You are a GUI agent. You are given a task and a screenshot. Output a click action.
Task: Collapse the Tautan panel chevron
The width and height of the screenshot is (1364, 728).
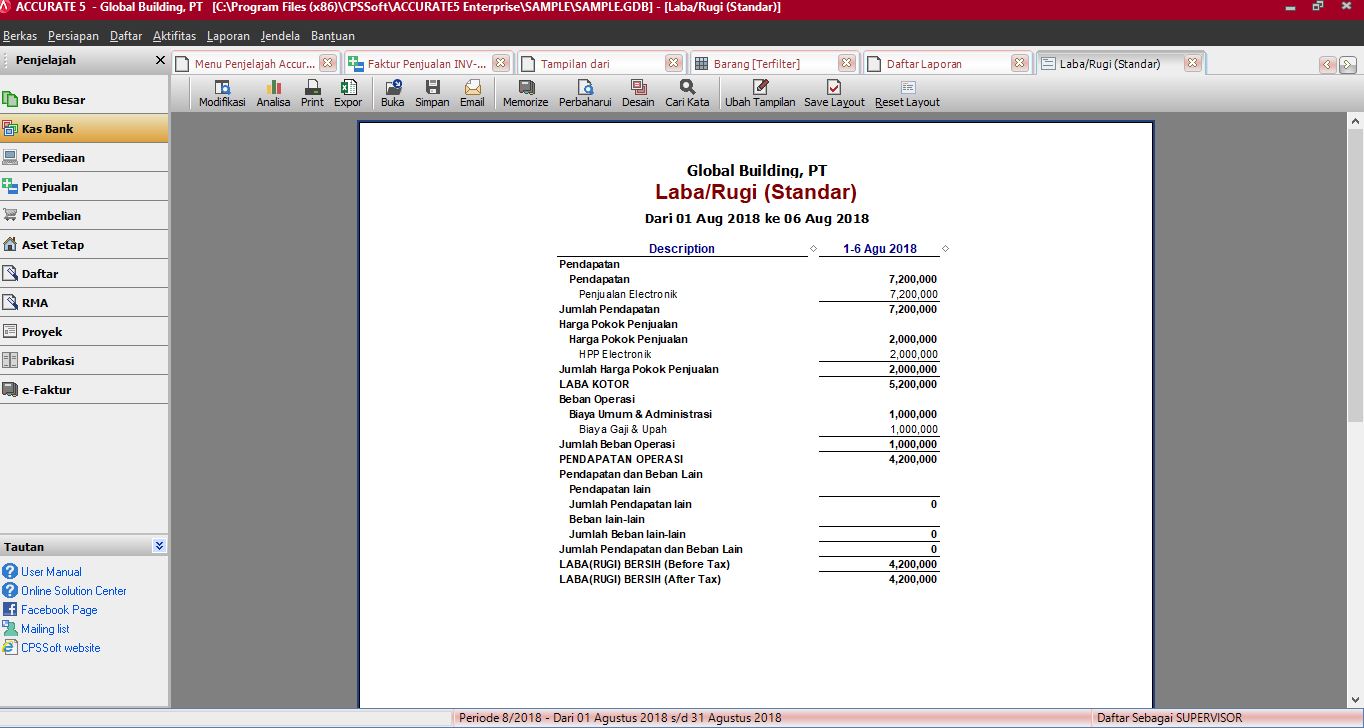[x=159, y=546]
